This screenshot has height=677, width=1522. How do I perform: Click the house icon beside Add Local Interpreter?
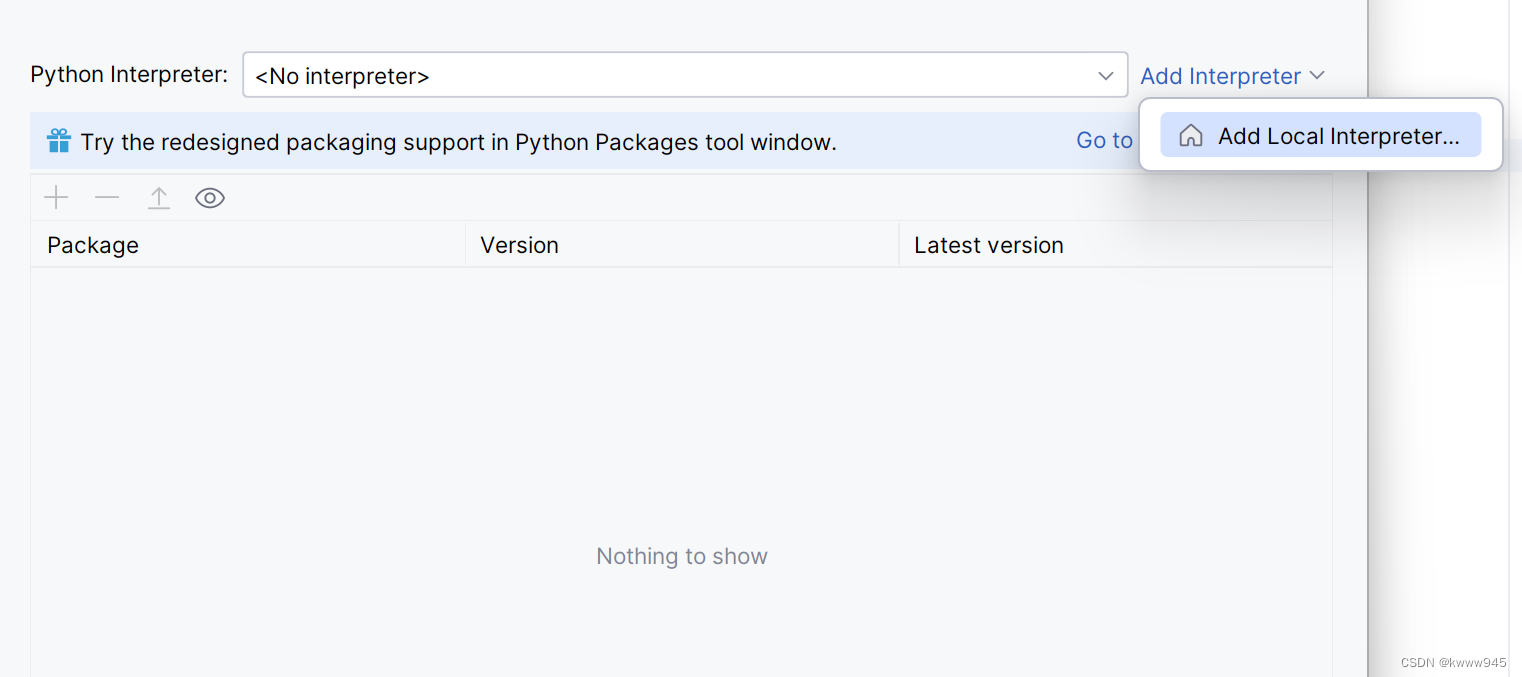(1191, 136)
